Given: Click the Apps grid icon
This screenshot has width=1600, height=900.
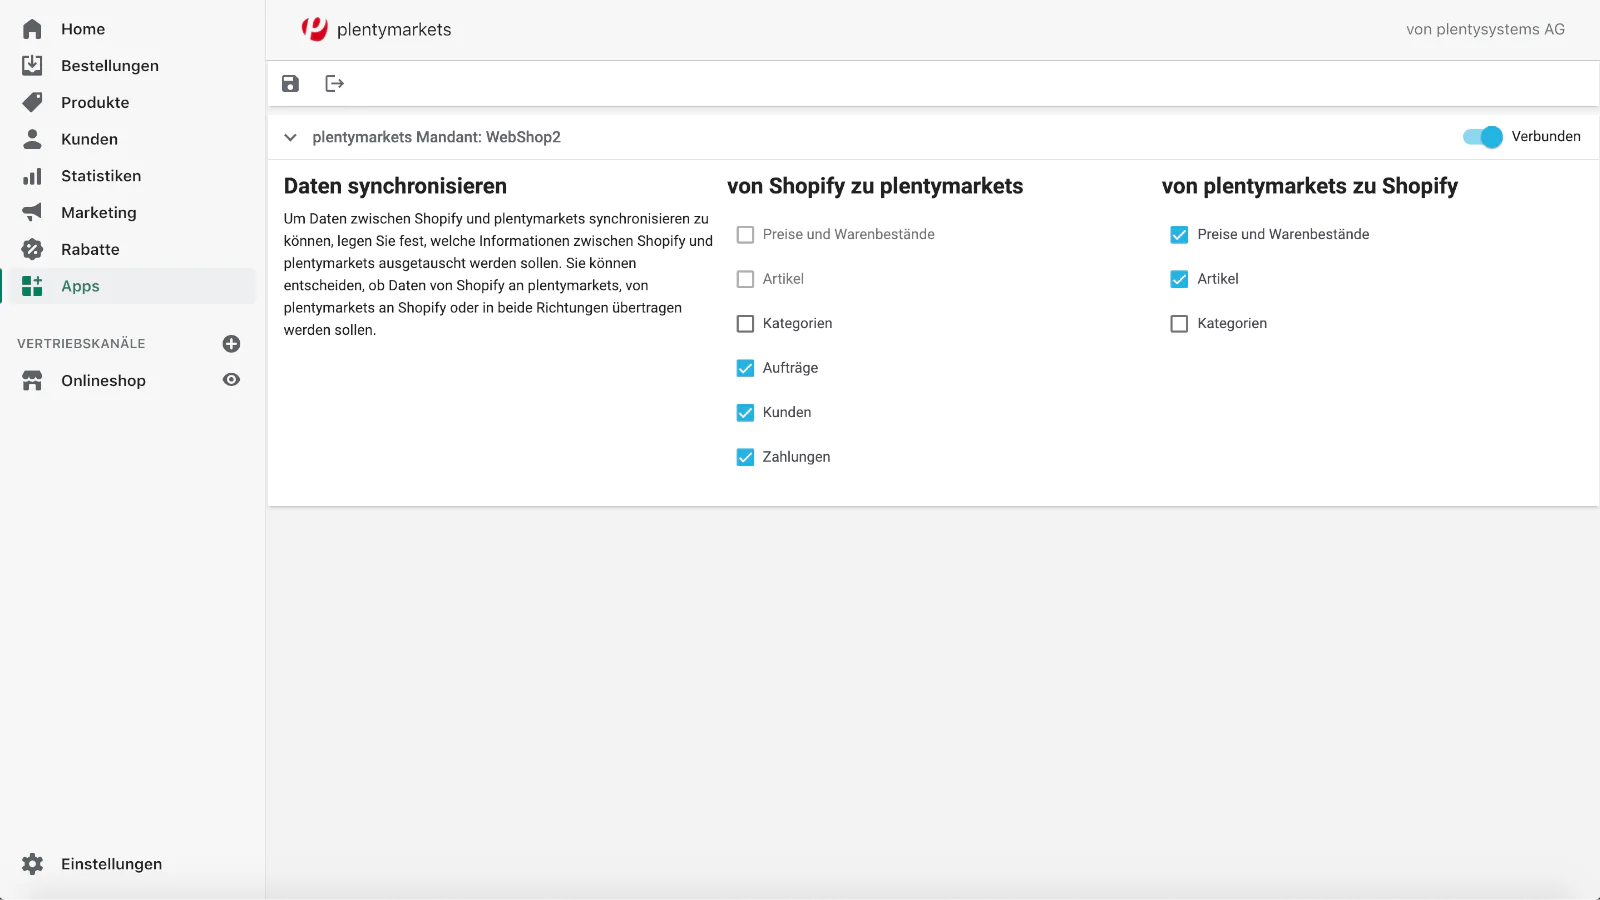Looking at the screenshot, I should [32, 286].
